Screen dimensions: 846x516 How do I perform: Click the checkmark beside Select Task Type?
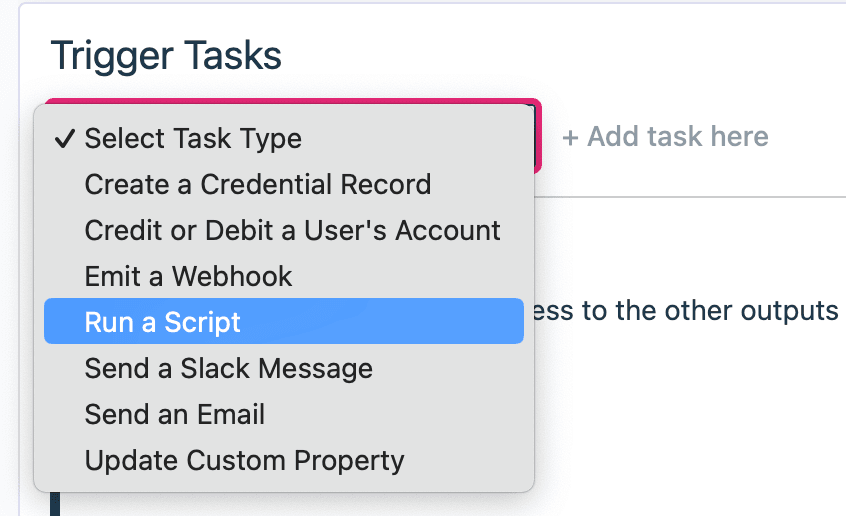(x=64, y=138)
